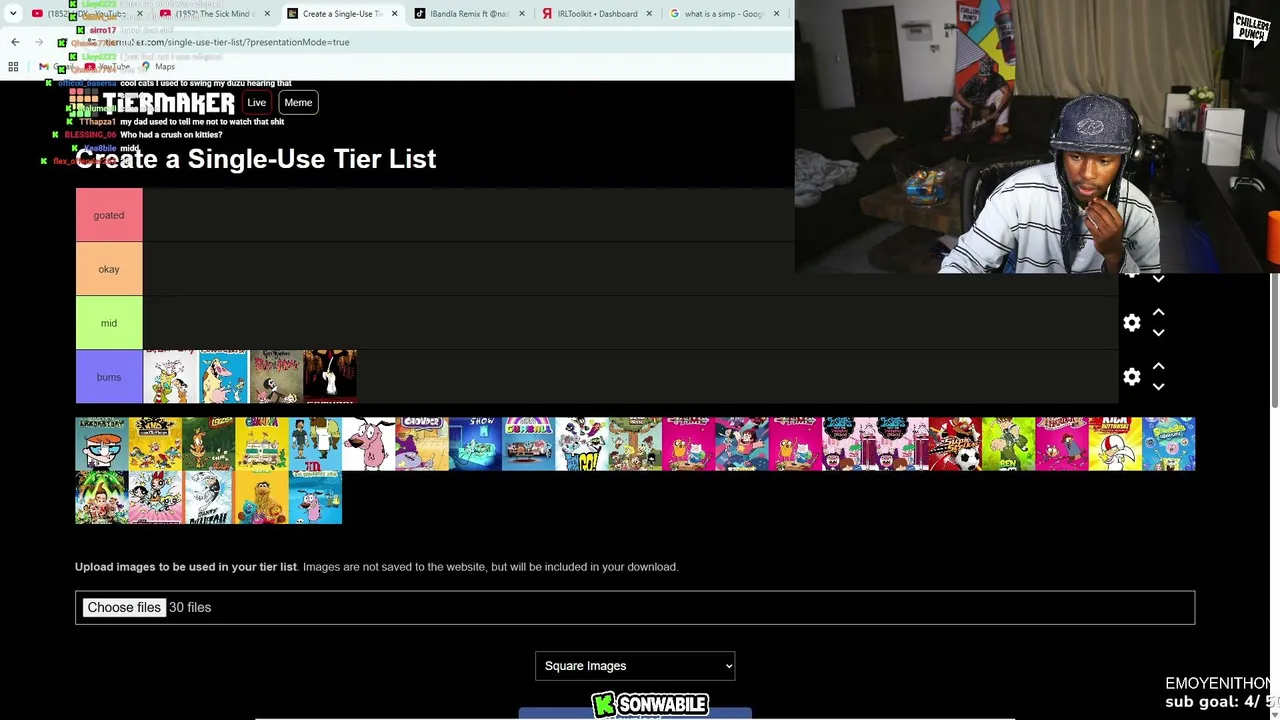Select the Kick Buttowski thumbnail
Screen dimensions: 1280x720
click(x=1115, y=444)
